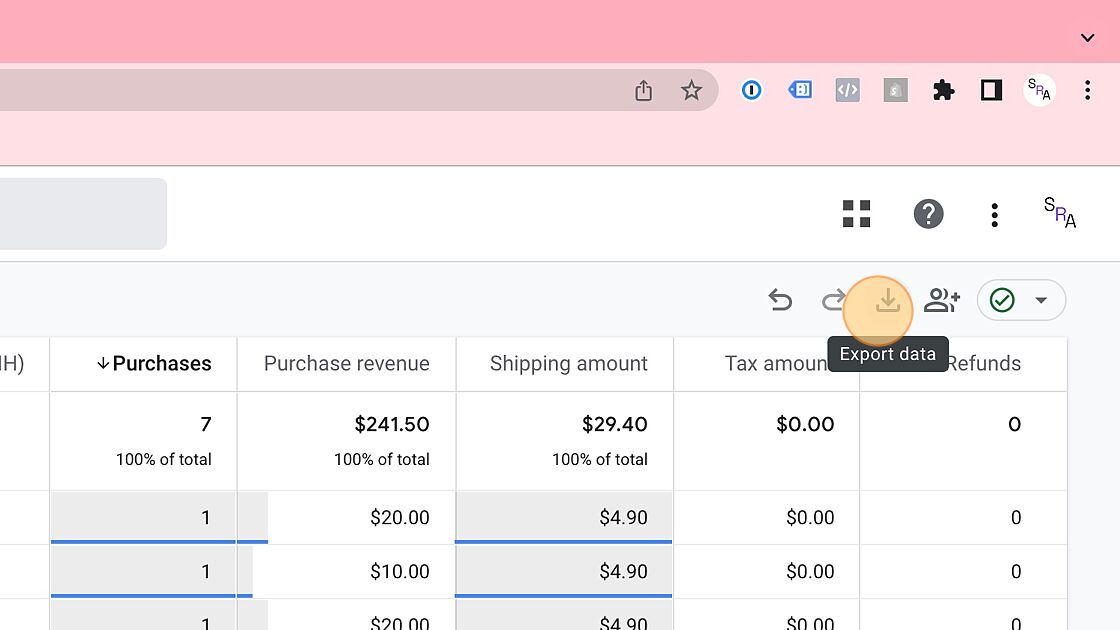Click the undo arrow icon
1120x630 pixels.
point(780,300)
